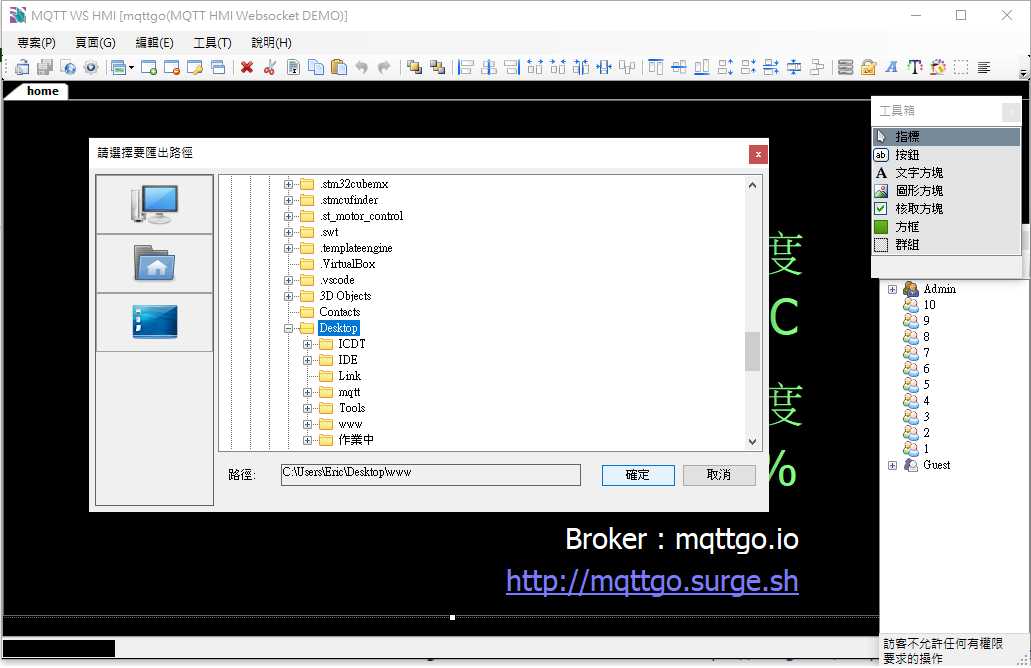The width and height of the screenshot is (1031, 668).
Task: Click the 路徑 path input field
Action: [x=431, y=475]
